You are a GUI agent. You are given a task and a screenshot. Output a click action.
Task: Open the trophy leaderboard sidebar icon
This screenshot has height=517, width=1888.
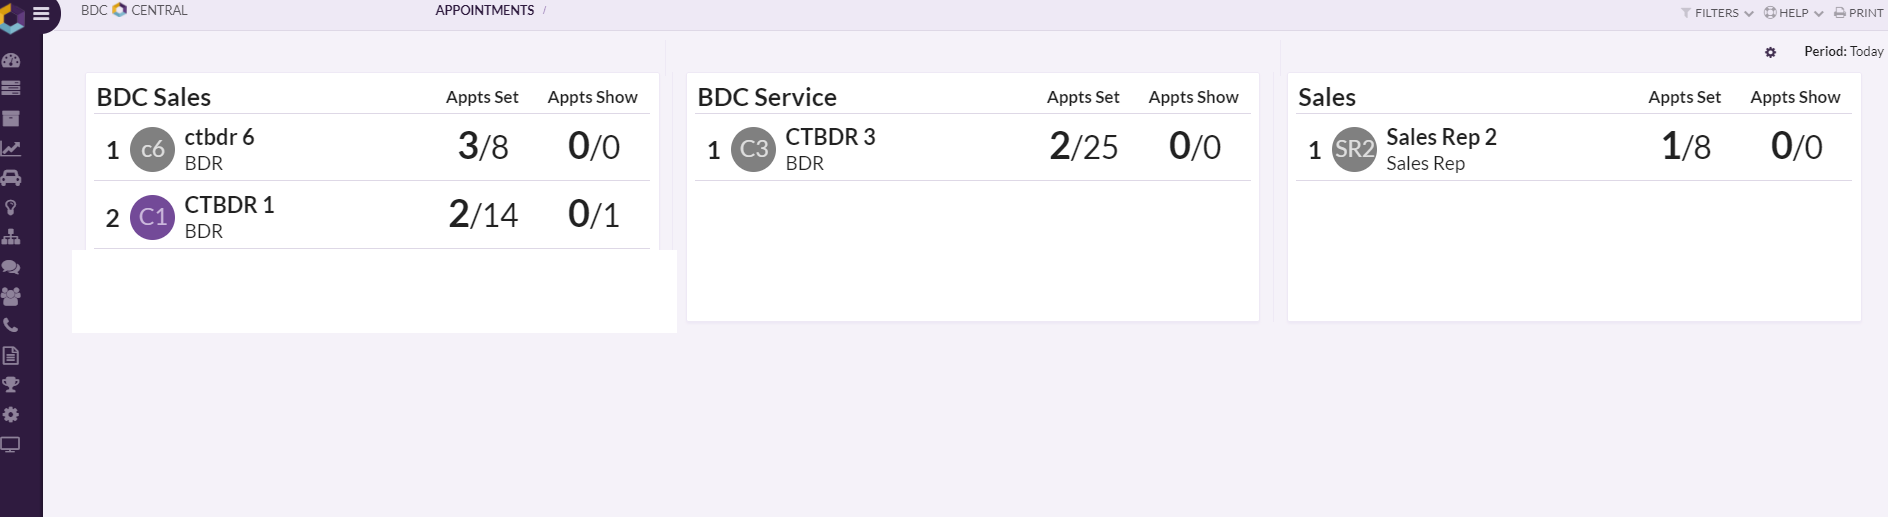[11, 385]
